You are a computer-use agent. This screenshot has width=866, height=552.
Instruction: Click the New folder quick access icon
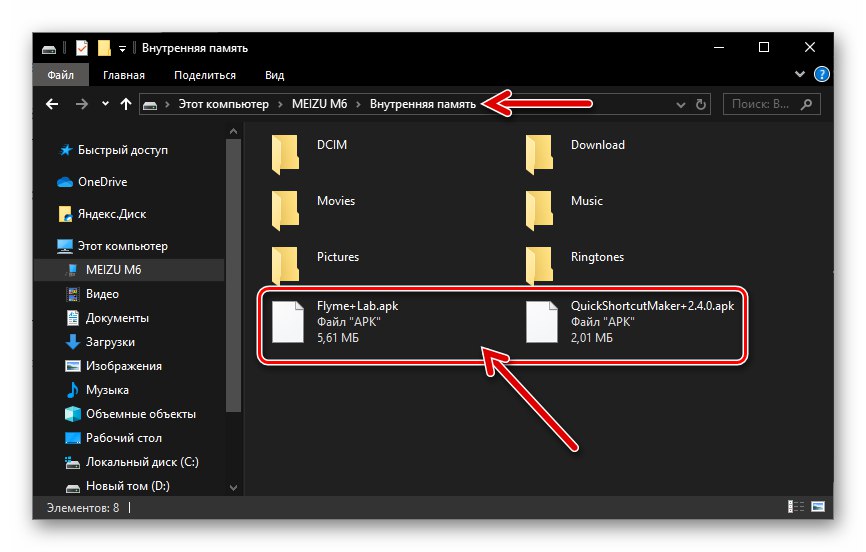(x=104, y=49)
